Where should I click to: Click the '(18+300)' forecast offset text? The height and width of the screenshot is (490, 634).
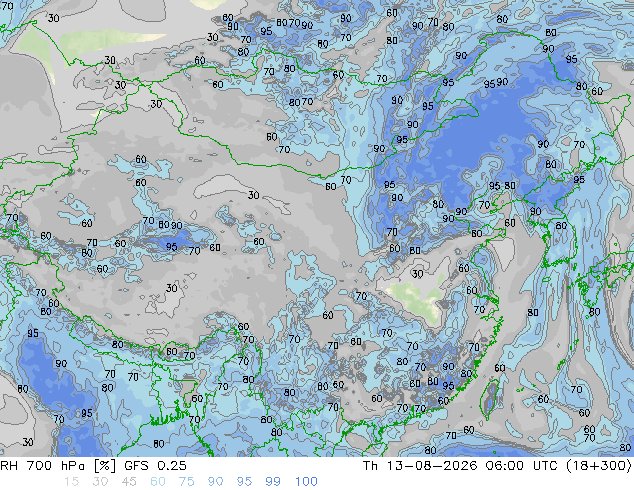click(598, 466)
